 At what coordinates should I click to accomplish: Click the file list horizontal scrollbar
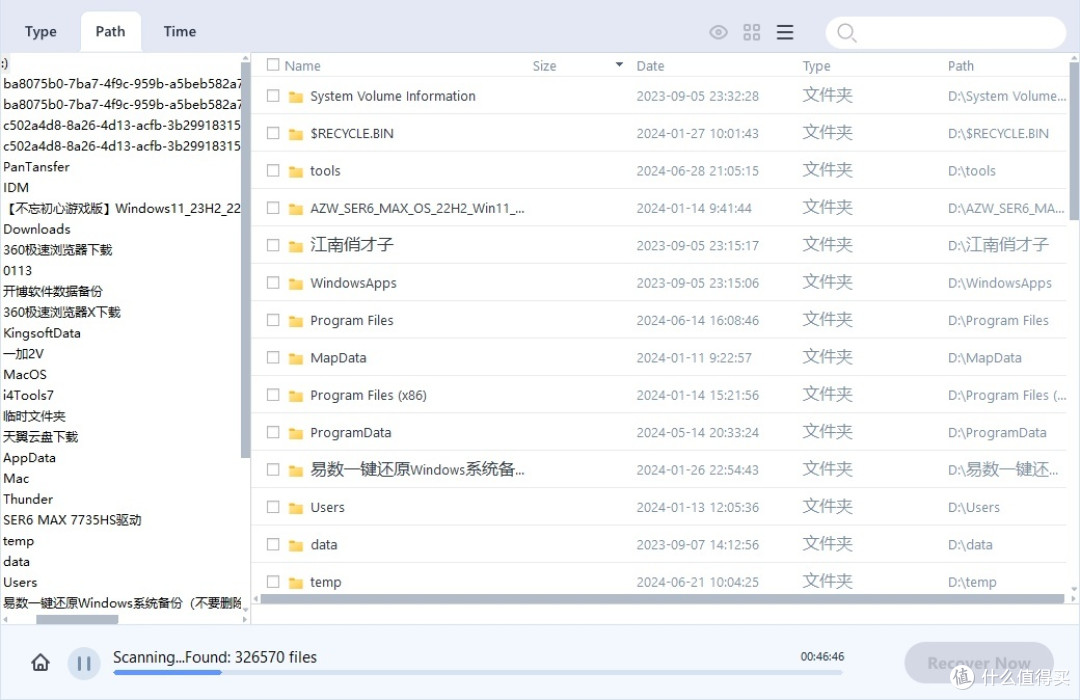coord(662,599)
